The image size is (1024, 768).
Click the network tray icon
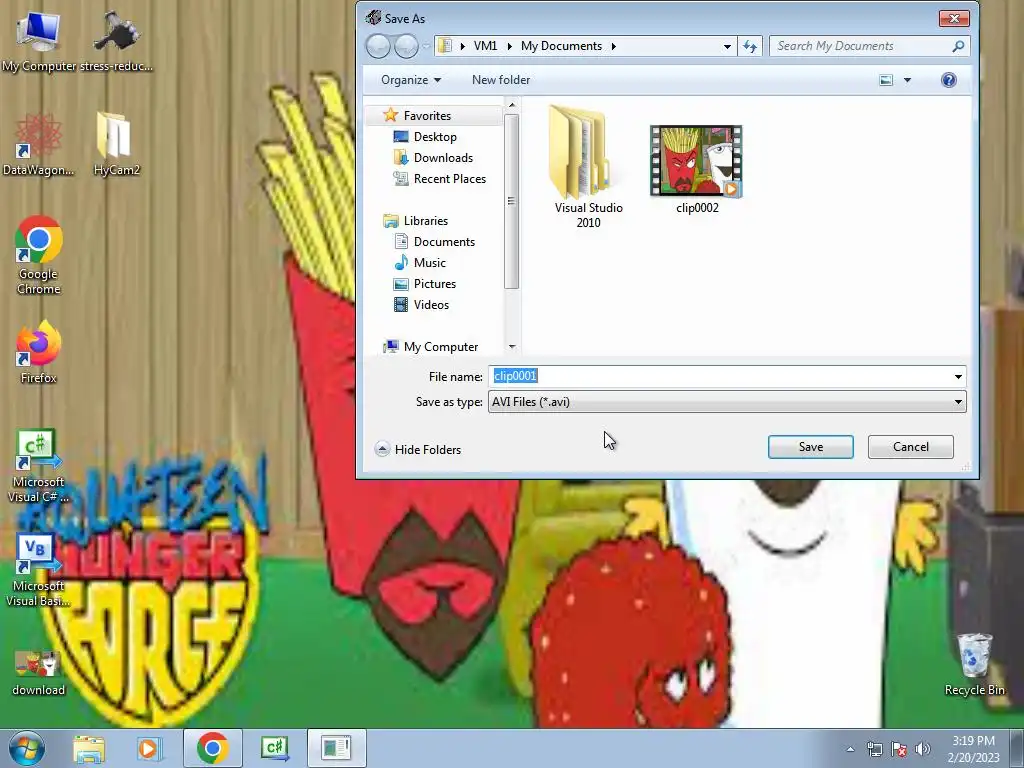pos(874,748)
